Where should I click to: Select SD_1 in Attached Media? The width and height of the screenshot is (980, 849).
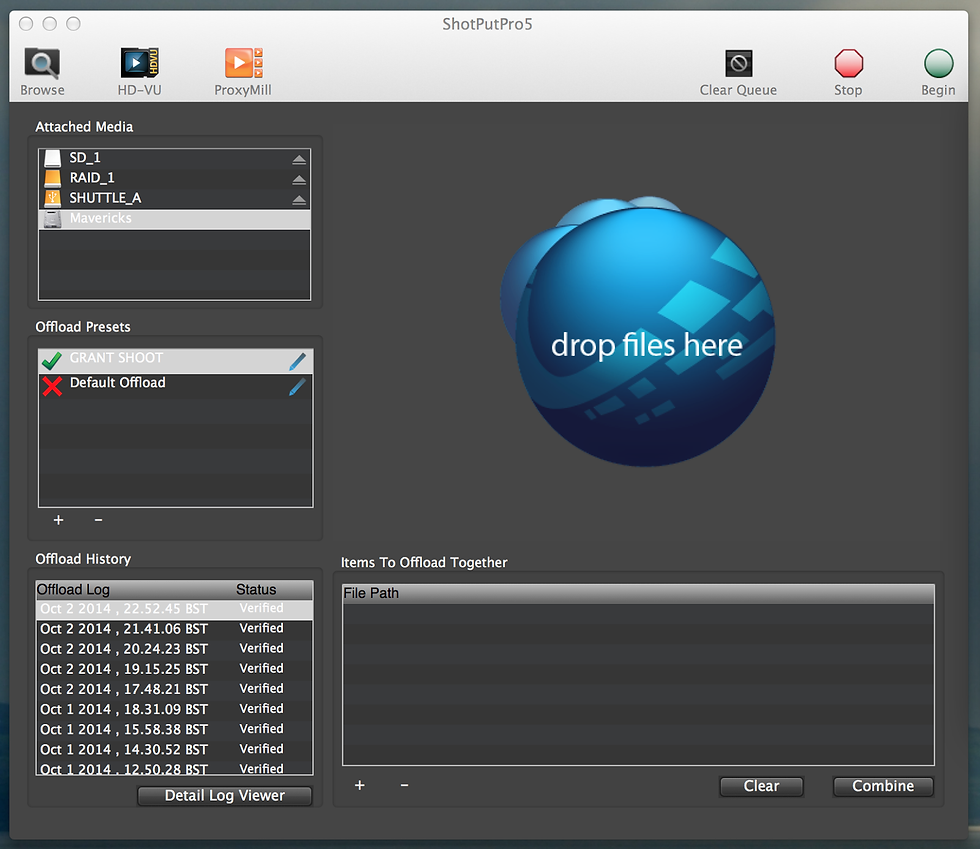click(x=174, y=158)
